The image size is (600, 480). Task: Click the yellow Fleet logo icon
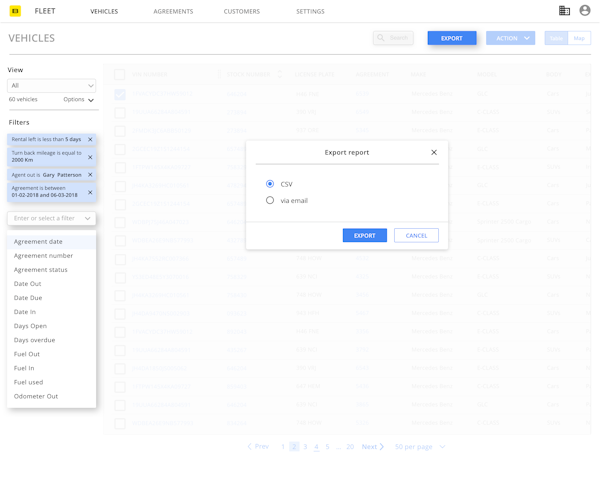pos(15,11)
